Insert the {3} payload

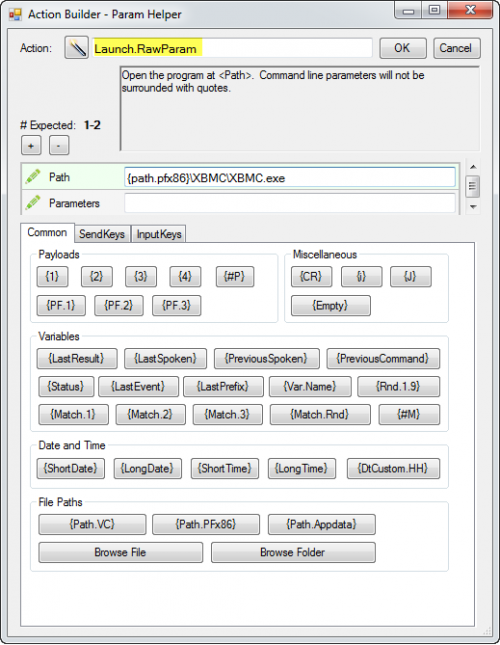[141, 276]
